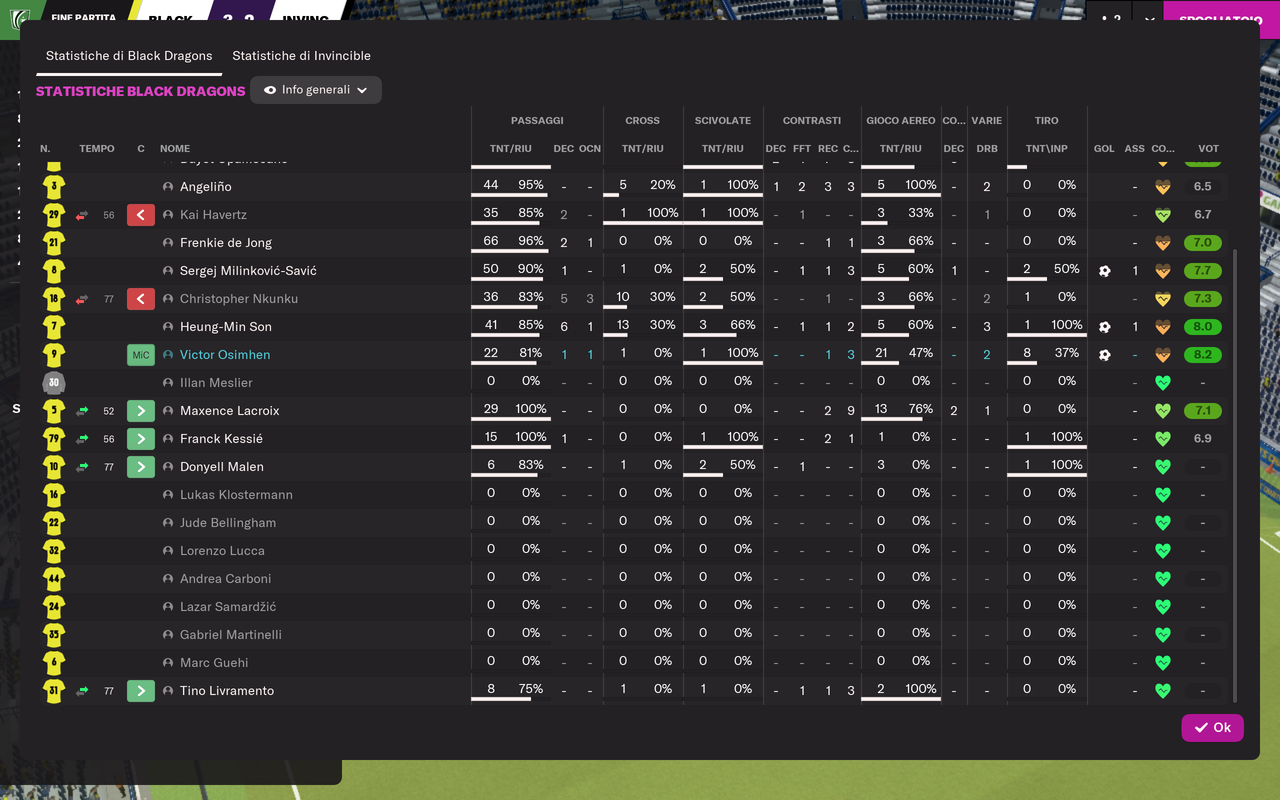Image resolution: width=1280 pixels, height=800 pixels.
Task: Click Kai Havertz substituted-off arrow icon
Action: [141, 215]
